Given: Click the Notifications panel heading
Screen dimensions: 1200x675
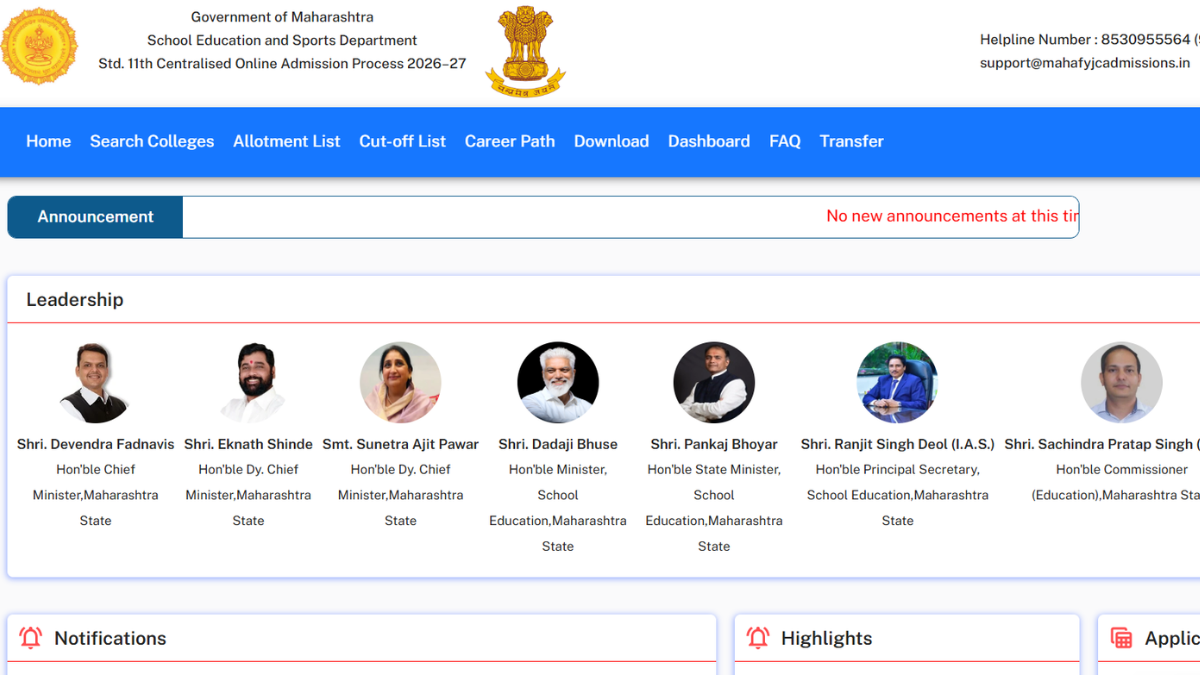Looking at the screenshot, I should (110, 638).
